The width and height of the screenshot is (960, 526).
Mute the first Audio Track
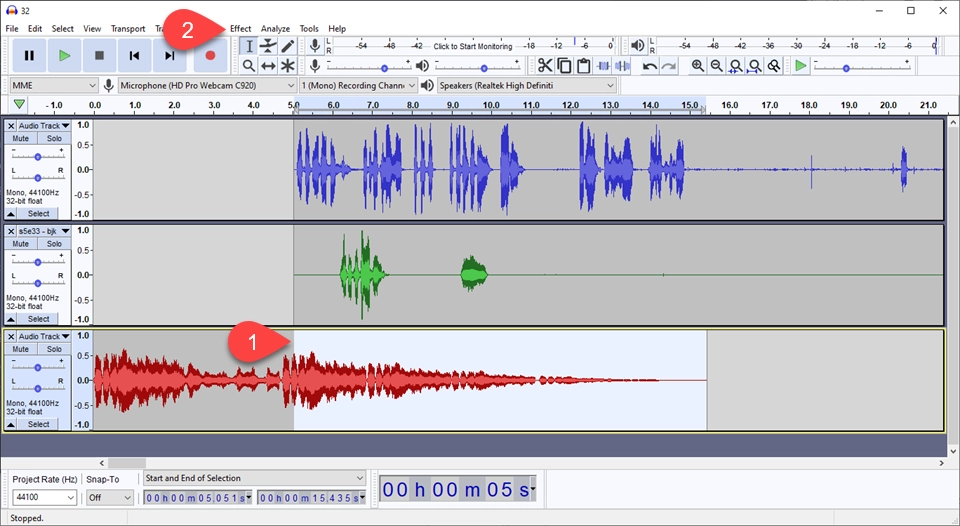tap(21, 139)
